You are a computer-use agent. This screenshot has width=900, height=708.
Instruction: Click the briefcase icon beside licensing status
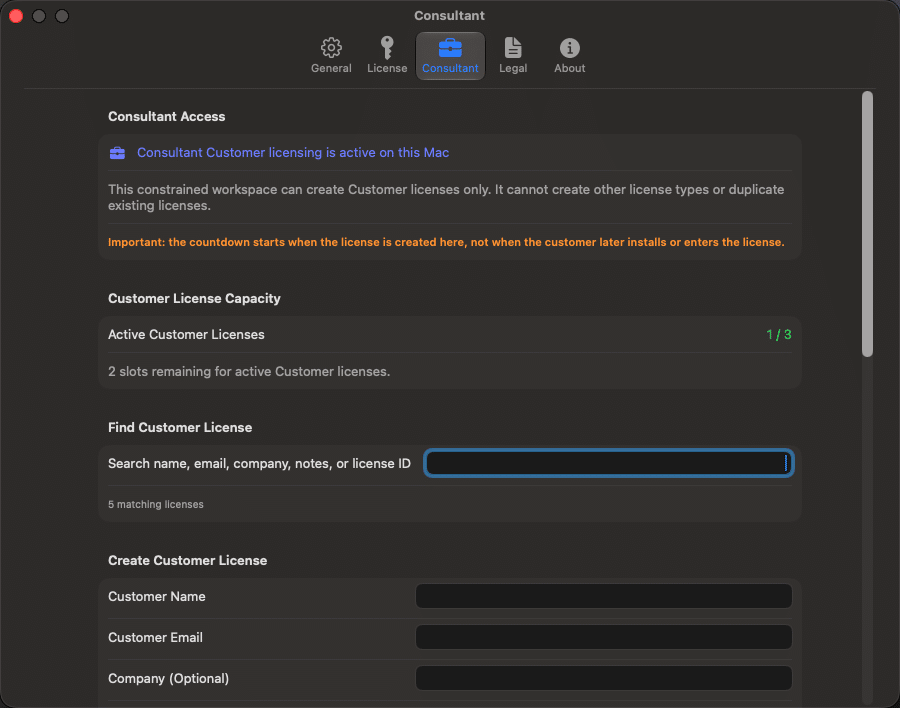point(117,153)
